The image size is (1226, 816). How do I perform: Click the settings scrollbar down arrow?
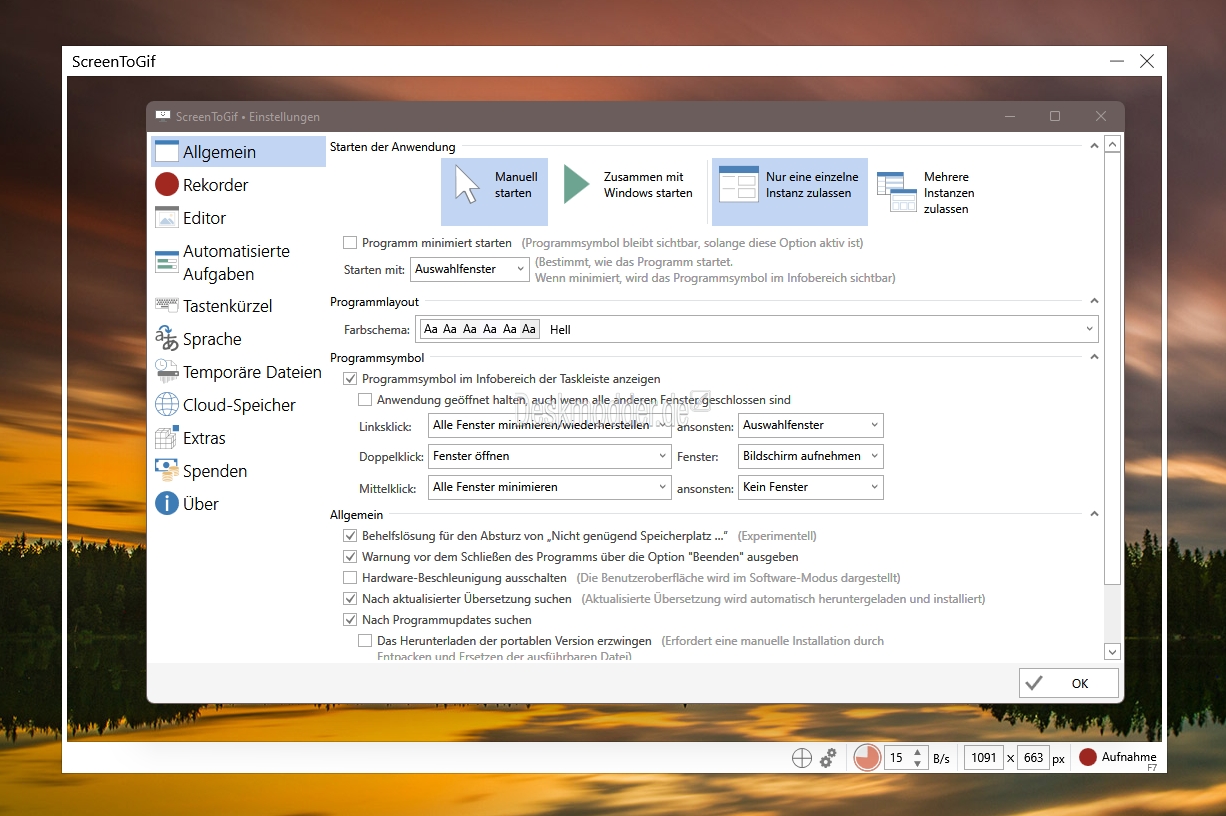tap(1112, 651)
